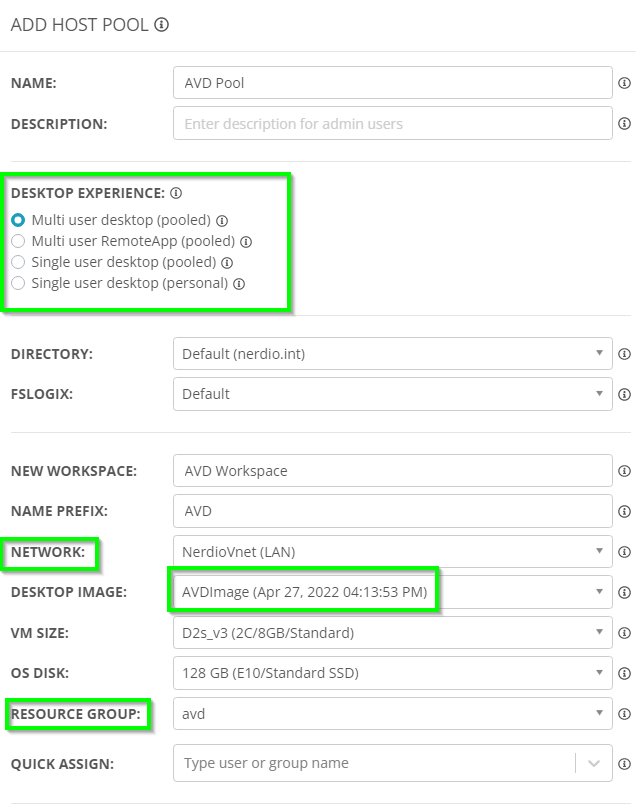Click the New Workspace text field
636x806 pixels.
[393, 471]
